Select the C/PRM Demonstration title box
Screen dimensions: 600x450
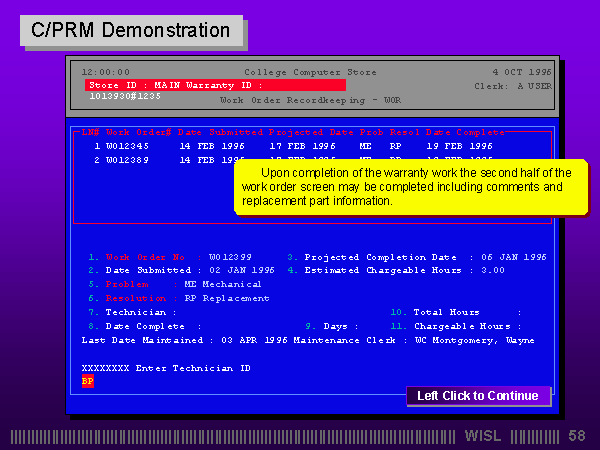tap(131, 30)
